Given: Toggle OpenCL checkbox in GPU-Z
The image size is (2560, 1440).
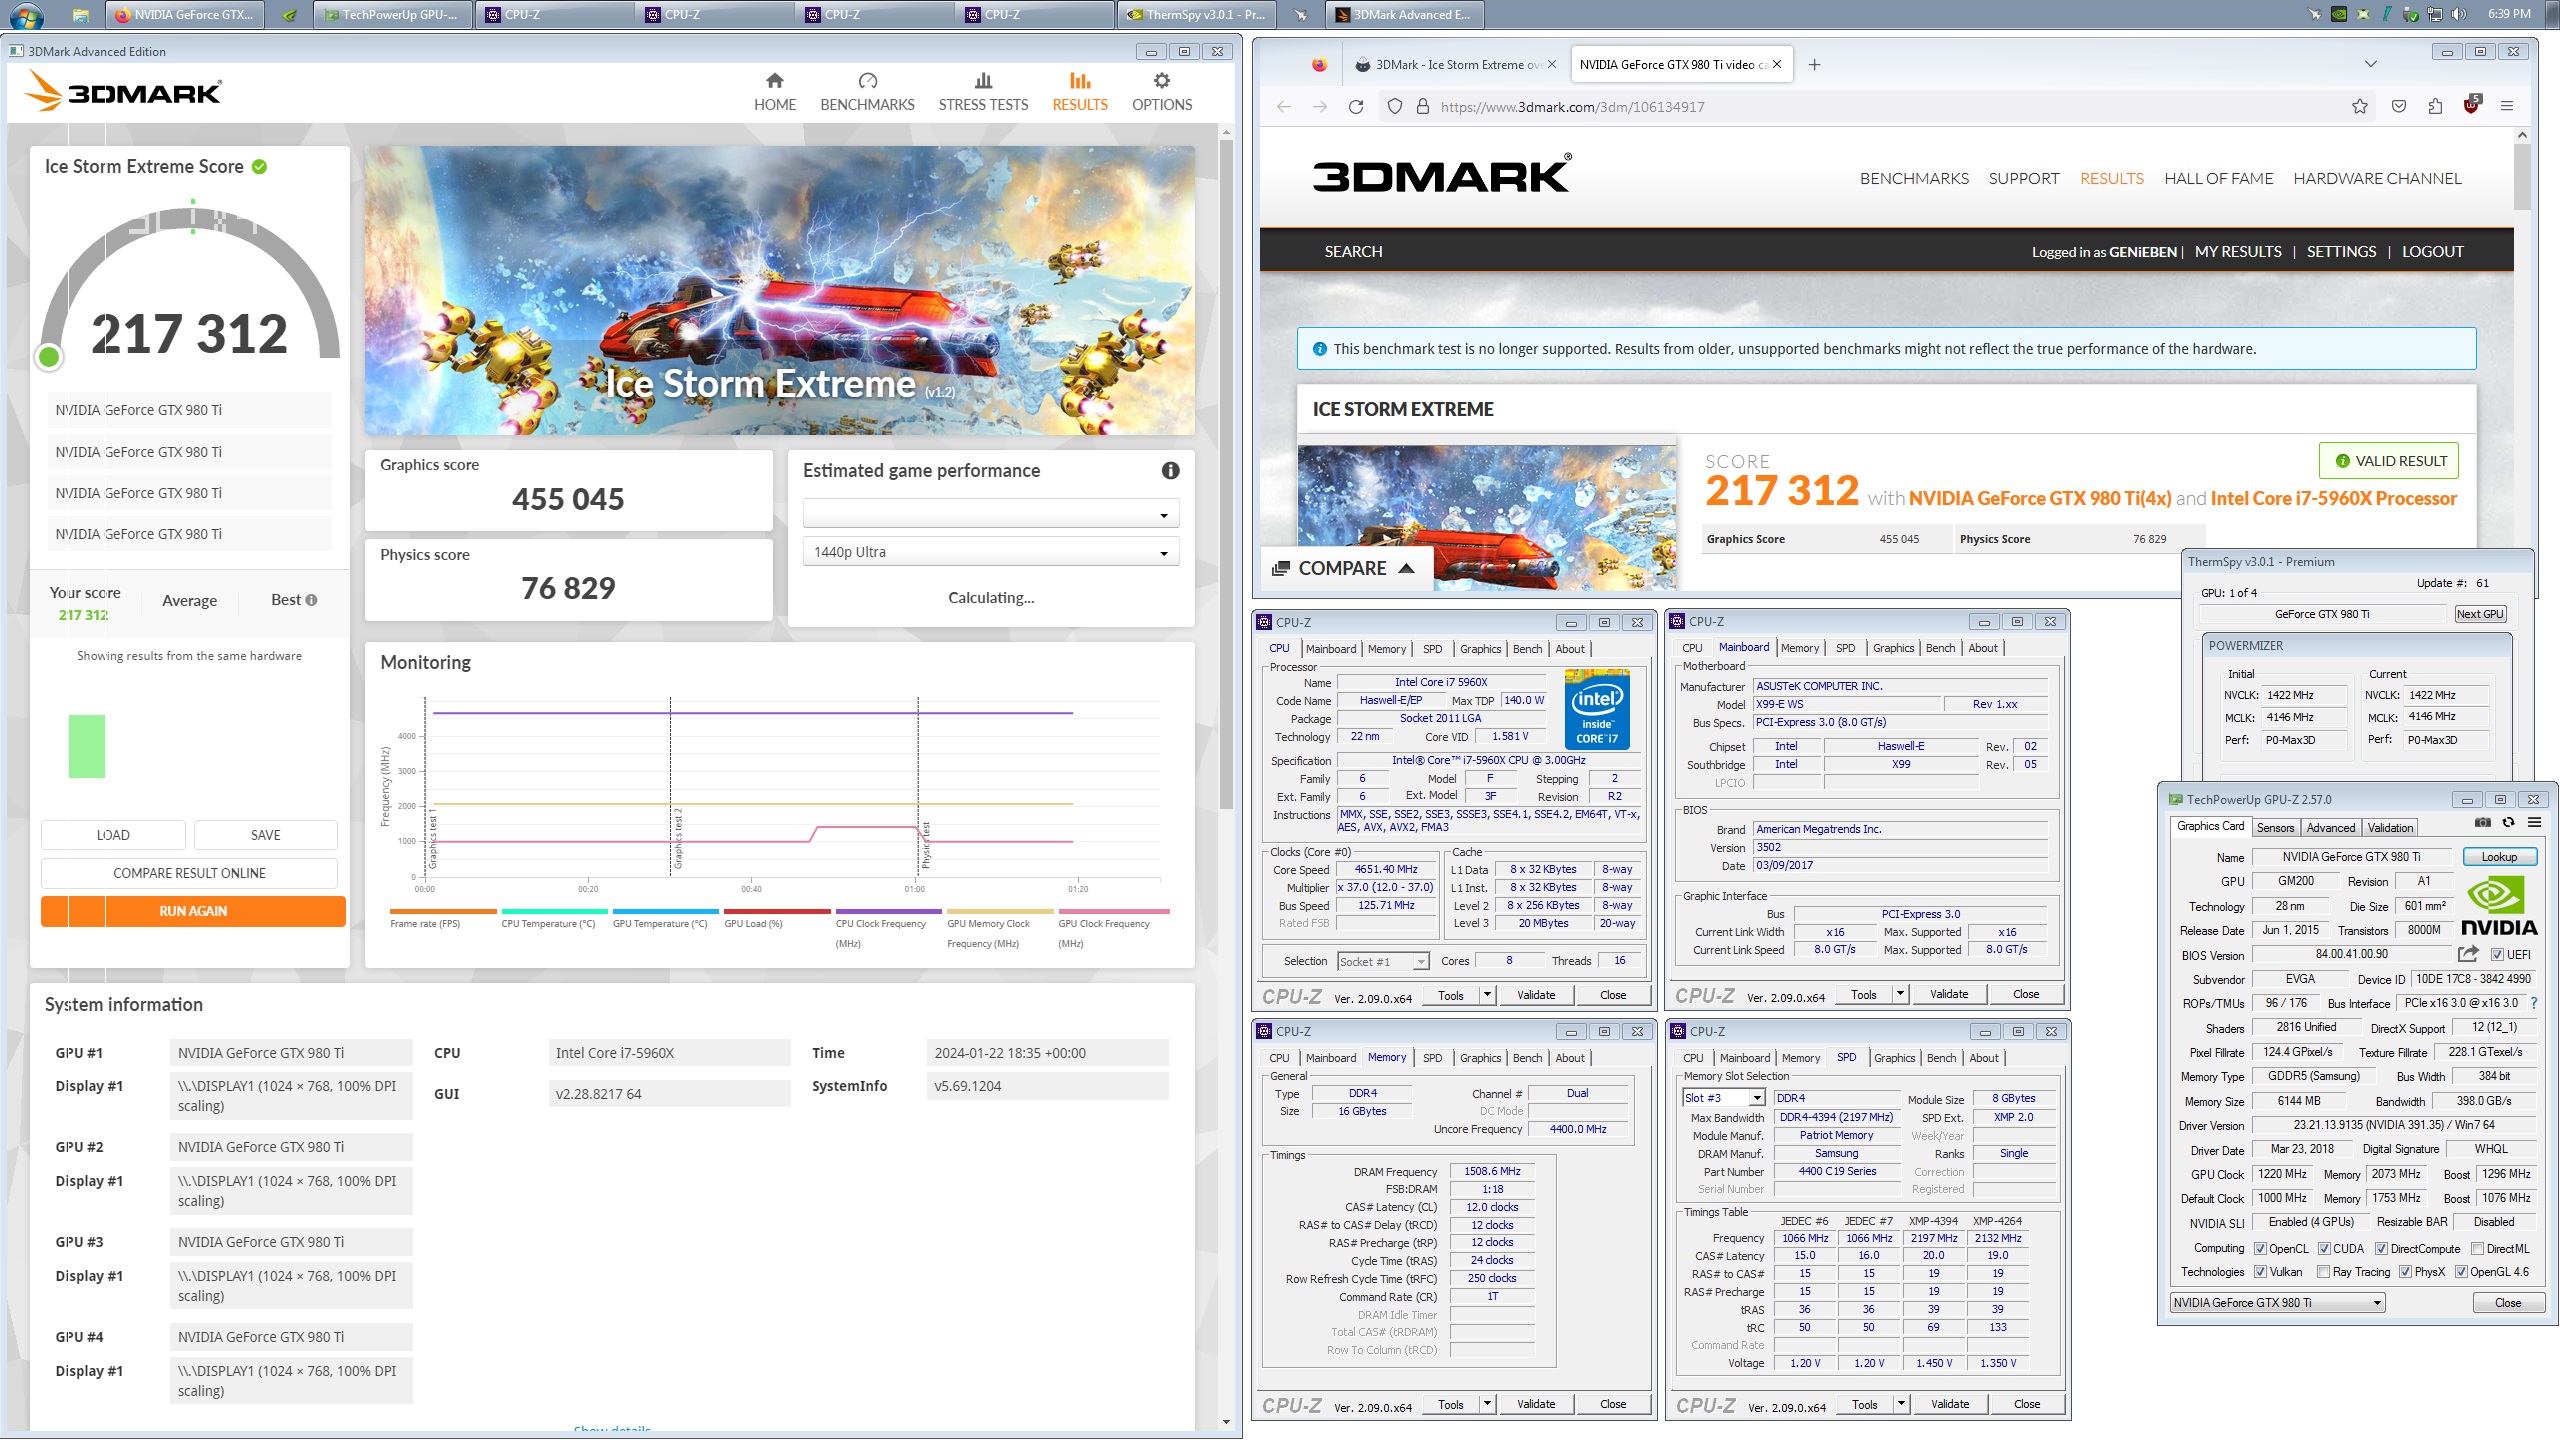Looking at the screenshot, I should (x=2260, y=1249).
